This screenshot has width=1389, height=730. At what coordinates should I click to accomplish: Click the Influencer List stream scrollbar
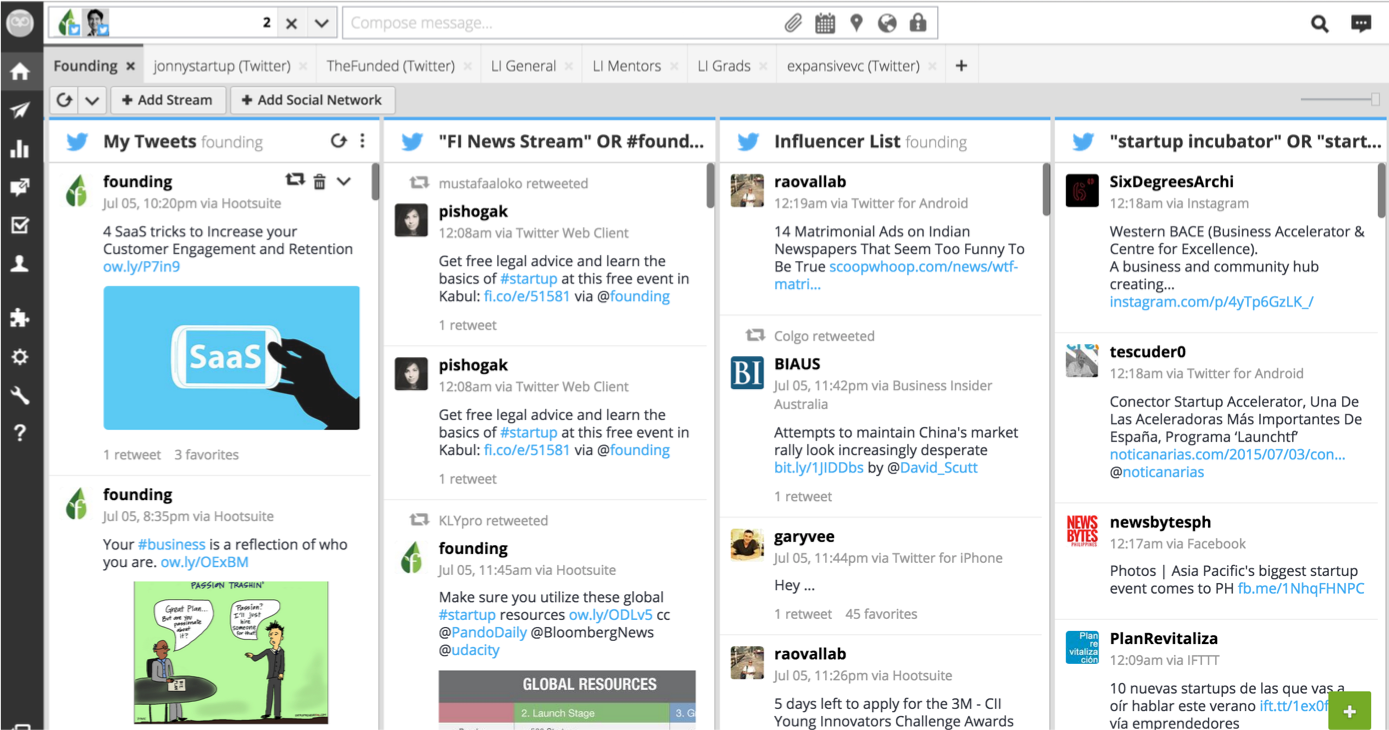[1046, 190]
